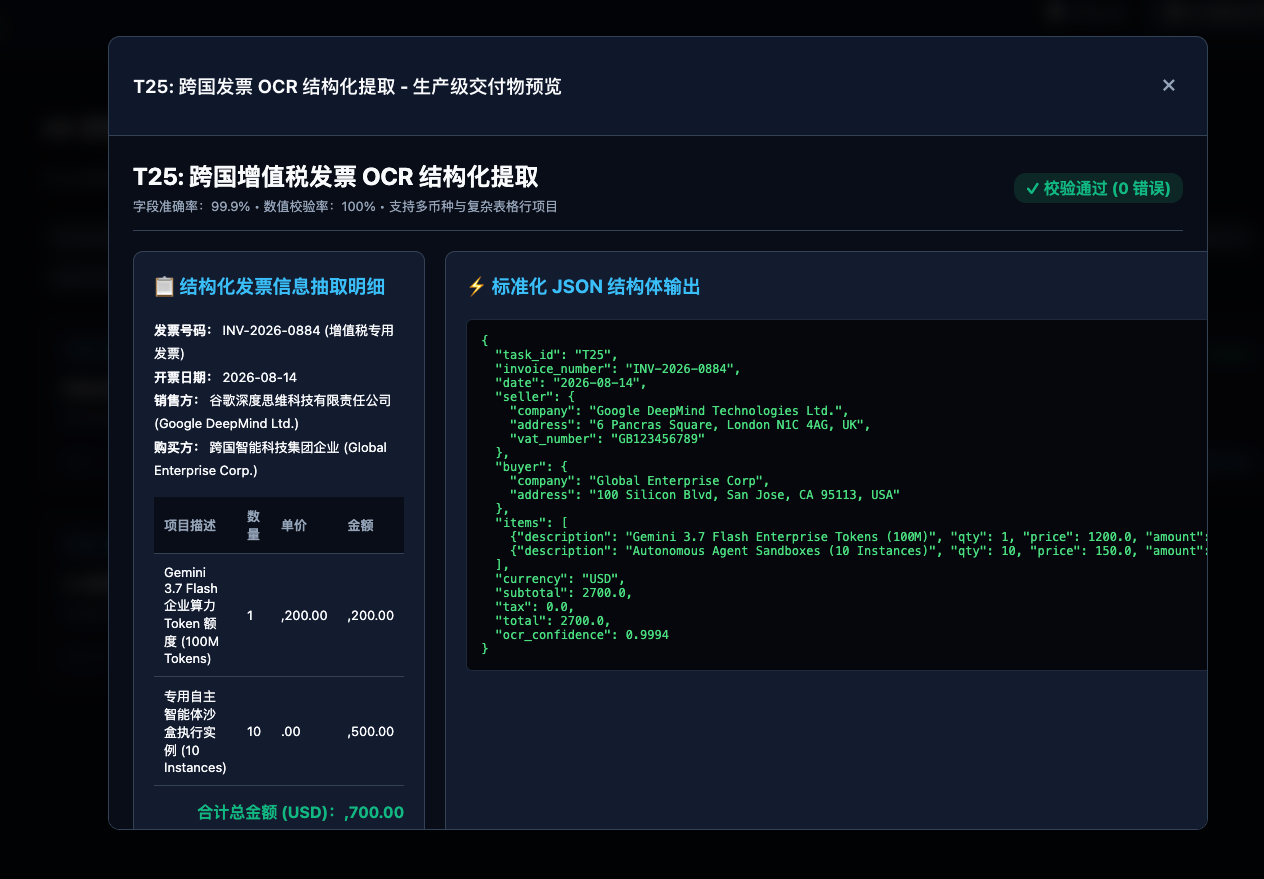Click the 合计总金额 (USD) total line
This screenshot has height=879, width=1264.
tap(301, 812)
